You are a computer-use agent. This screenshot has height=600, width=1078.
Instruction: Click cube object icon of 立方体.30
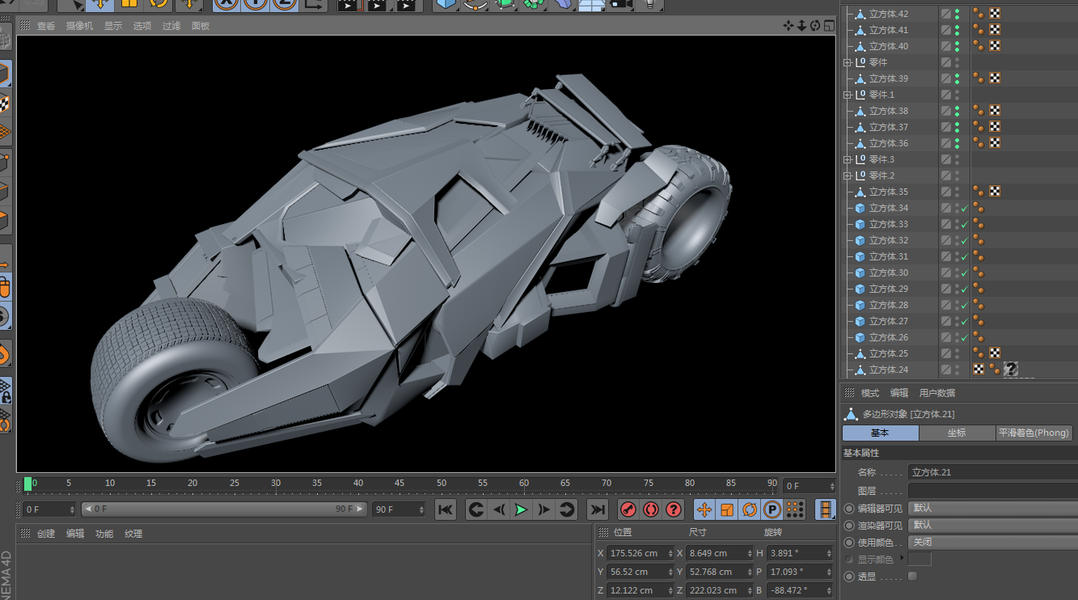(860, 272)
